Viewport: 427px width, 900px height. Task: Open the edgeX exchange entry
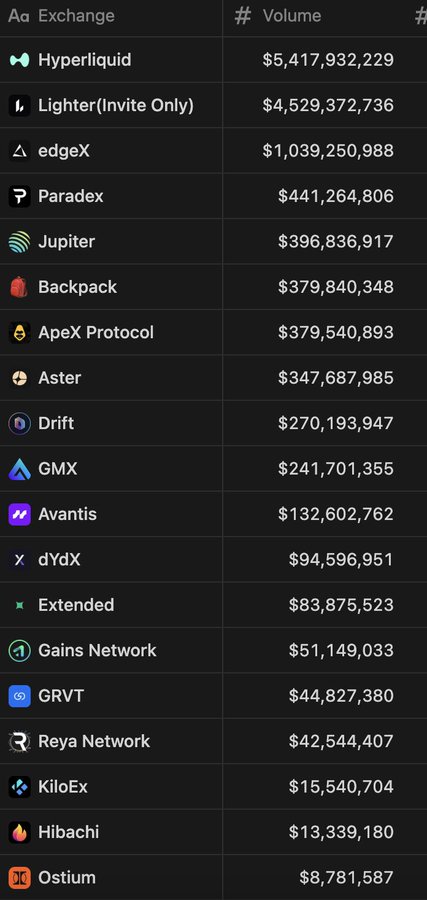click(x=64, y=151)
